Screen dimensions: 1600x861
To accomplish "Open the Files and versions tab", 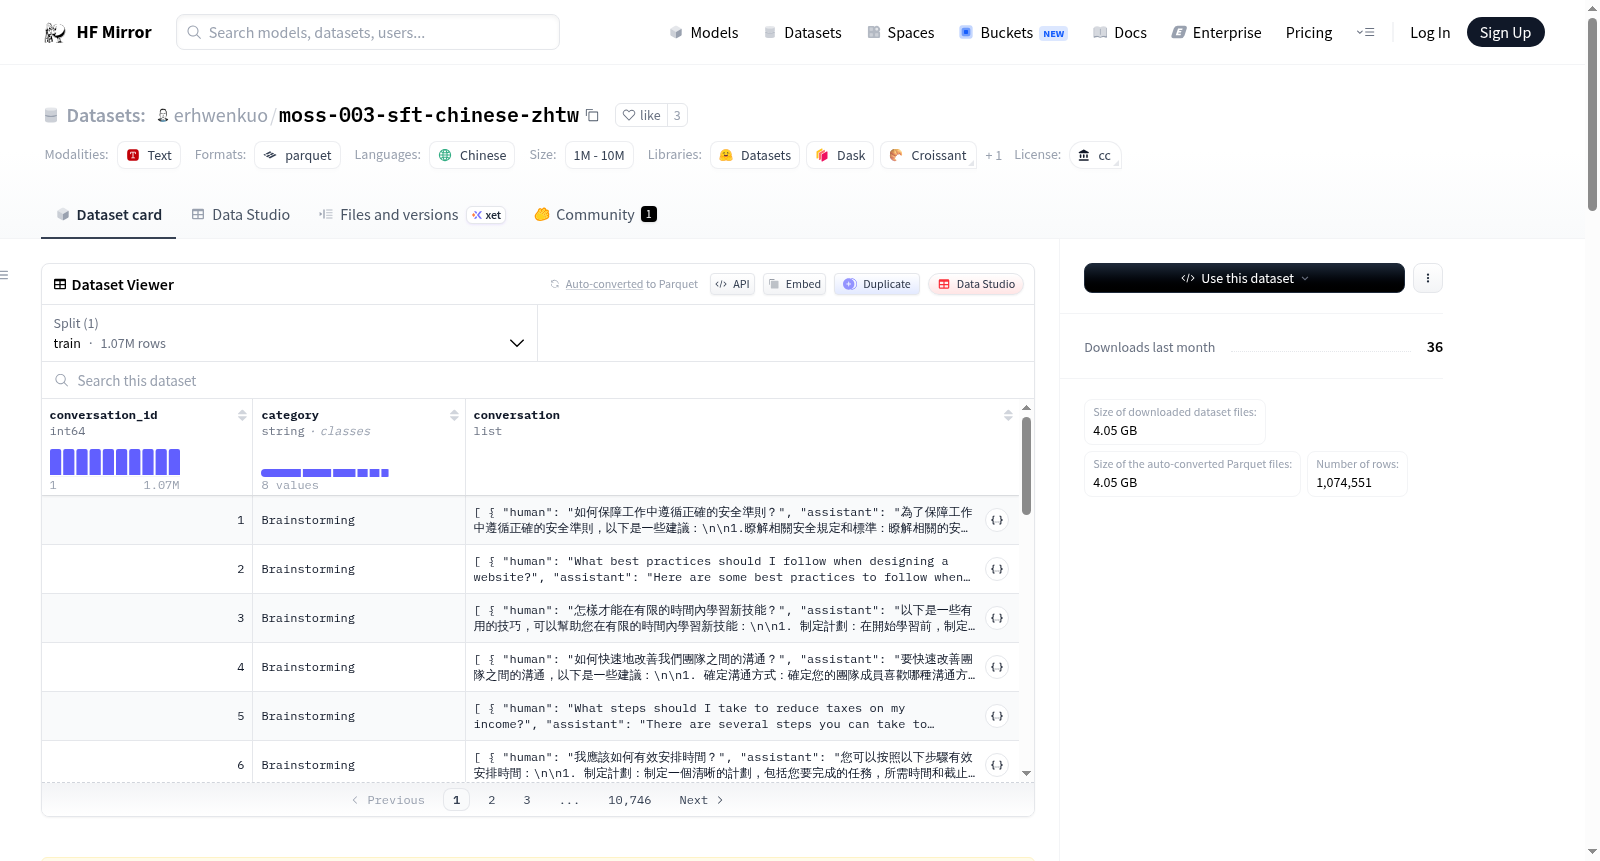I will [x=412, y=214].
